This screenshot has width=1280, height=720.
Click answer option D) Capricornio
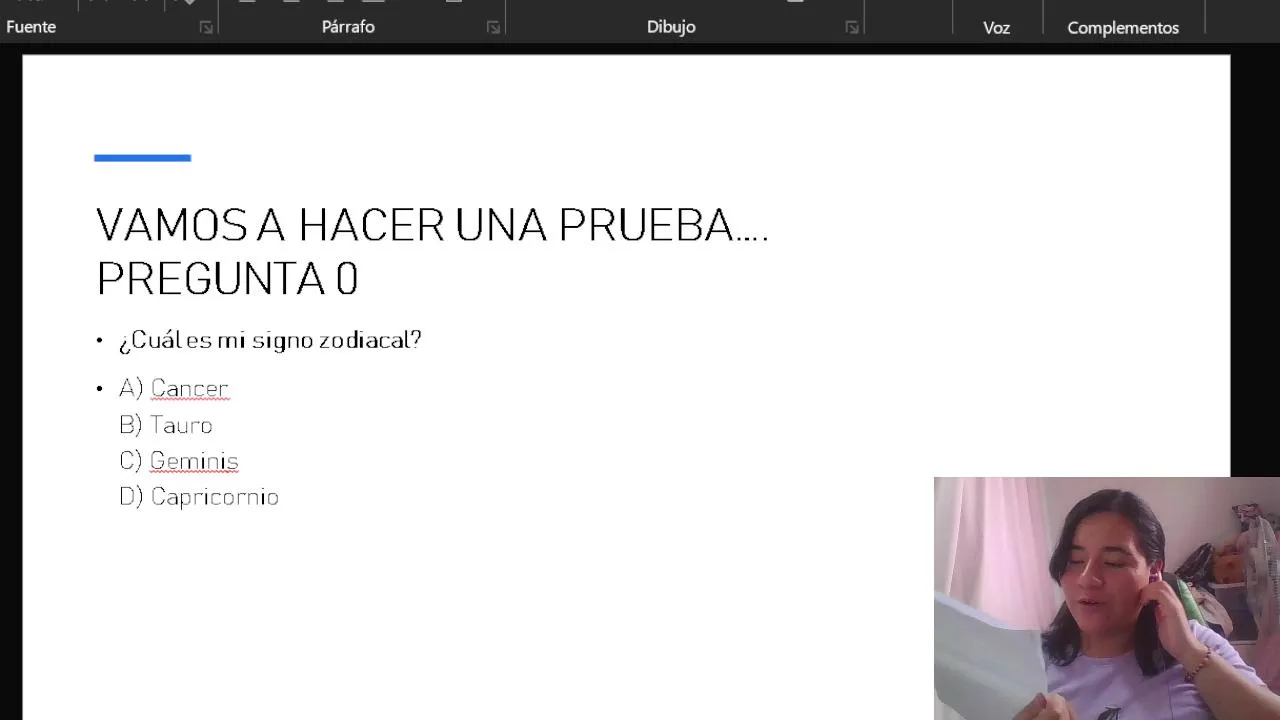point(199,497)
